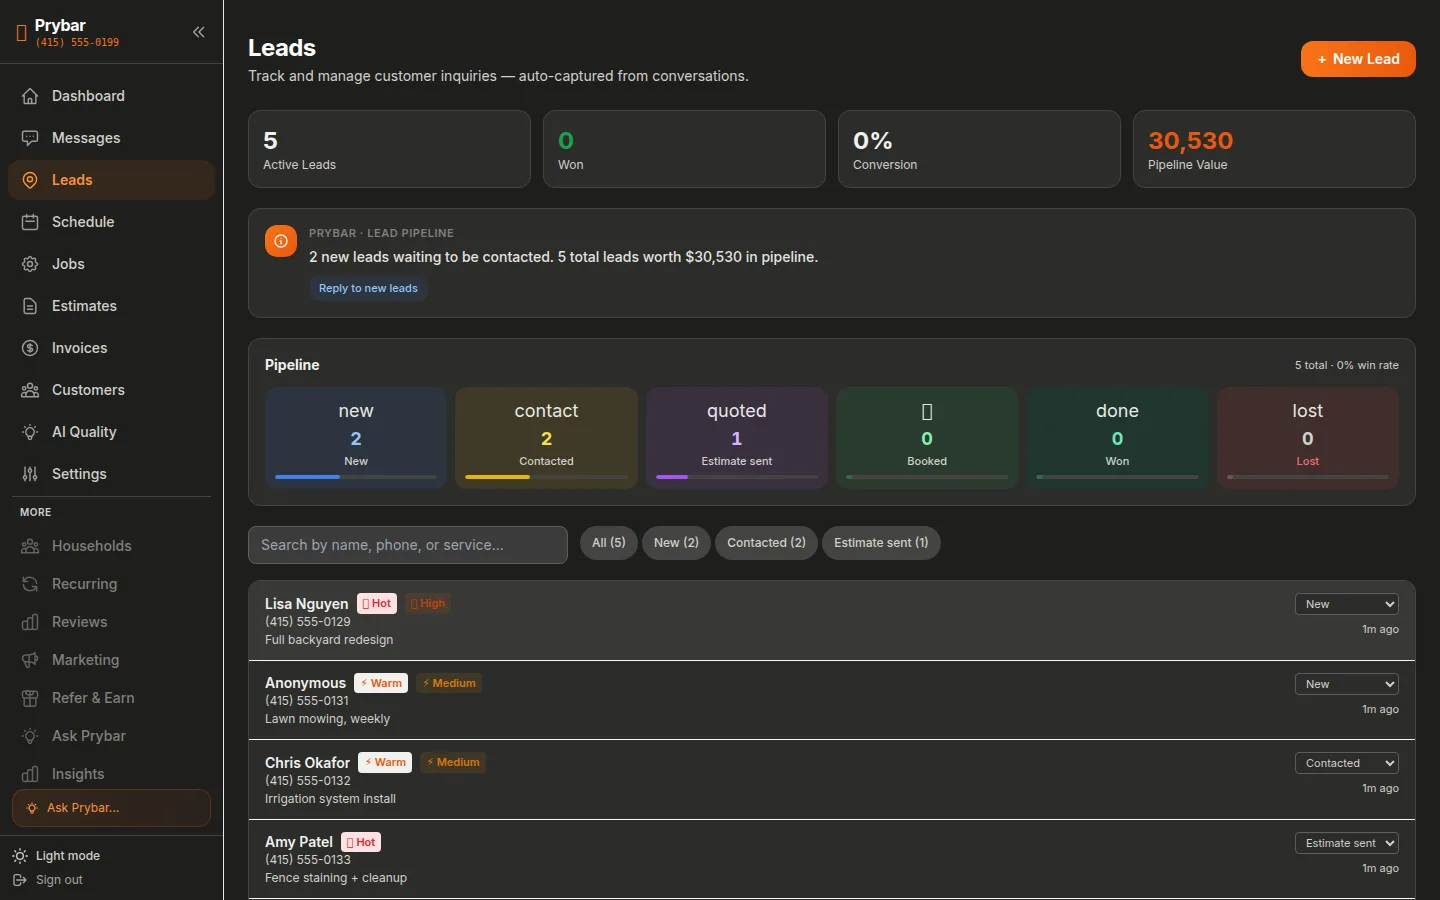Click the Hot tag on Lisa Nguyen
This screenshot has height=900, width=1440.
point(377,604)
